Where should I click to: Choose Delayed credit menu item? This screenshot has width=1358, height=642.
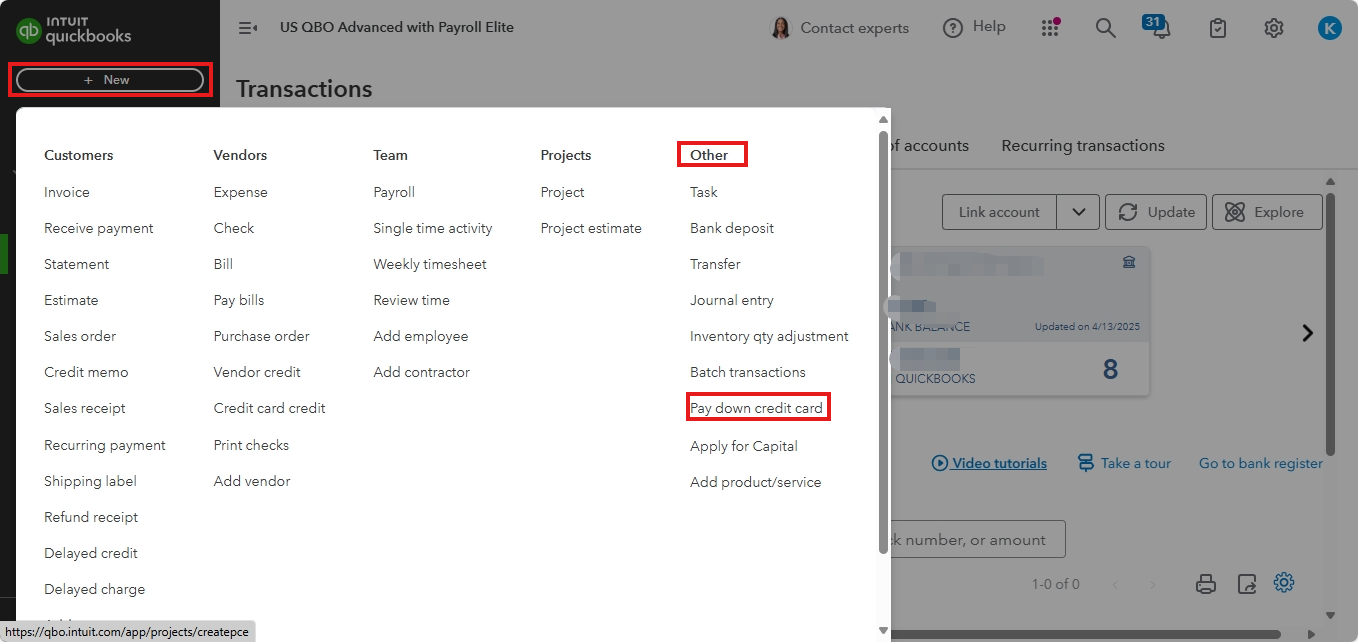pos(91,553)
